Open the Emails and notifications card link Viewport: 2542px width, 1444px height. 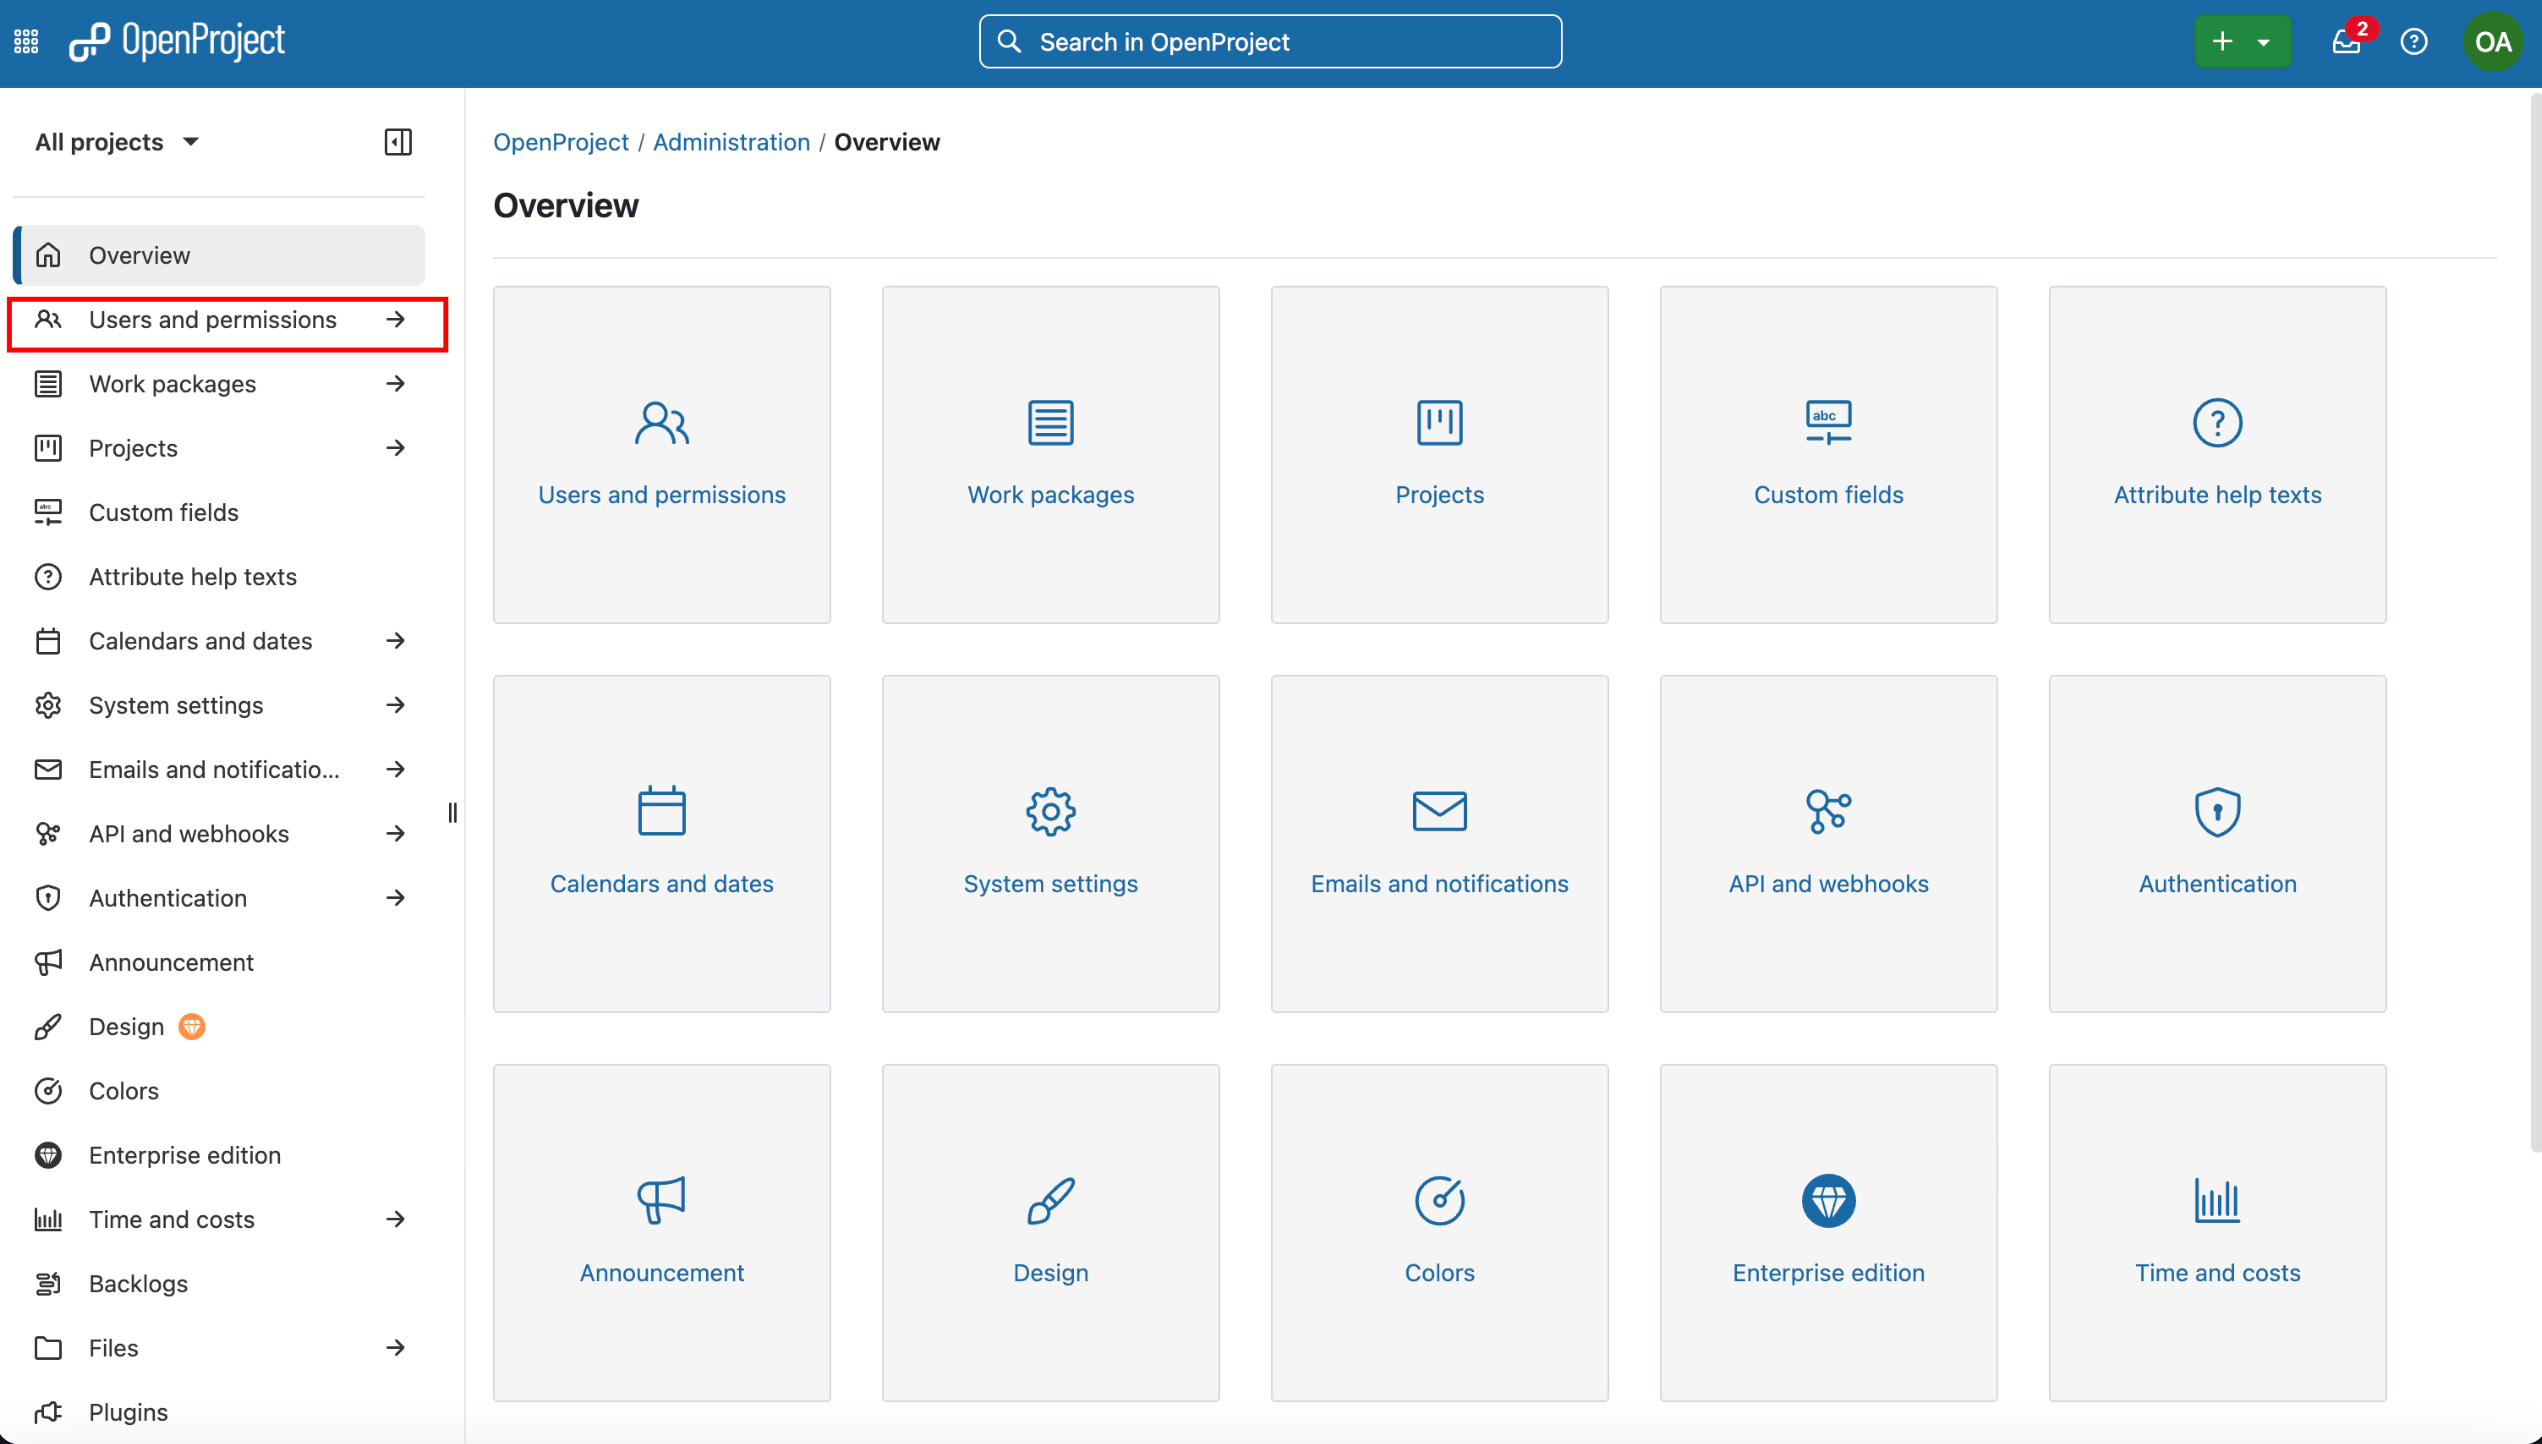point(1440,884)
